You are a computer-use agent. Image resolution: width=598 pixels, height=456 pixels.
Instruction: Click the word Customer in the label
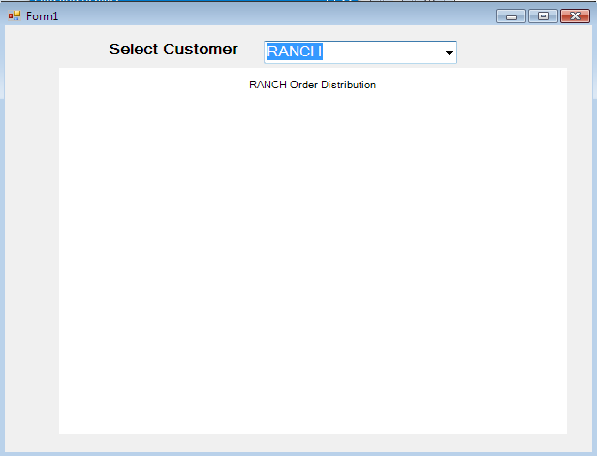click(201, 49)
